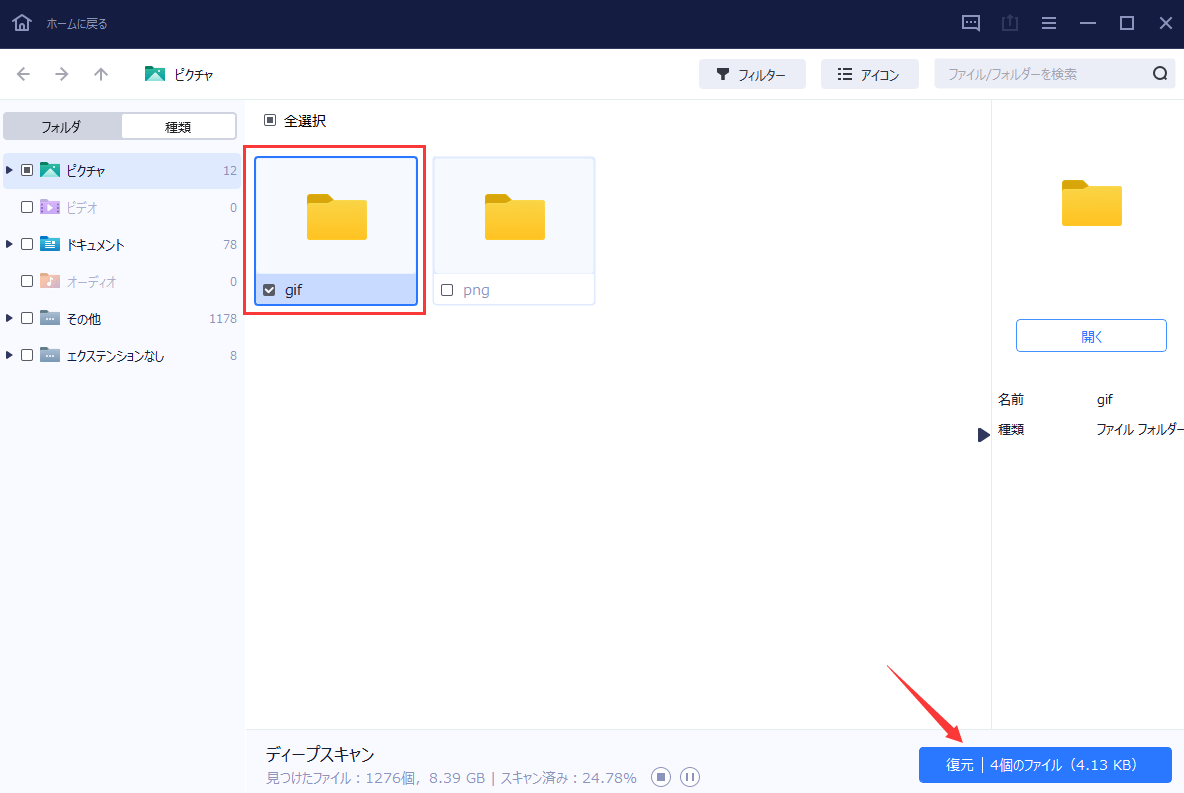Open the アイコン view mode dropdown
This screenshot has width=1184, height=793.
pyautogui.click(x=869, y=74)
